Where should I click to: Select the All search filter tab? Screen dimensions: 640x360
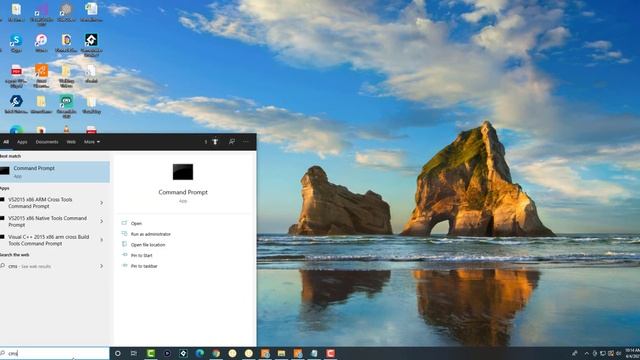(x=6, y=142)
